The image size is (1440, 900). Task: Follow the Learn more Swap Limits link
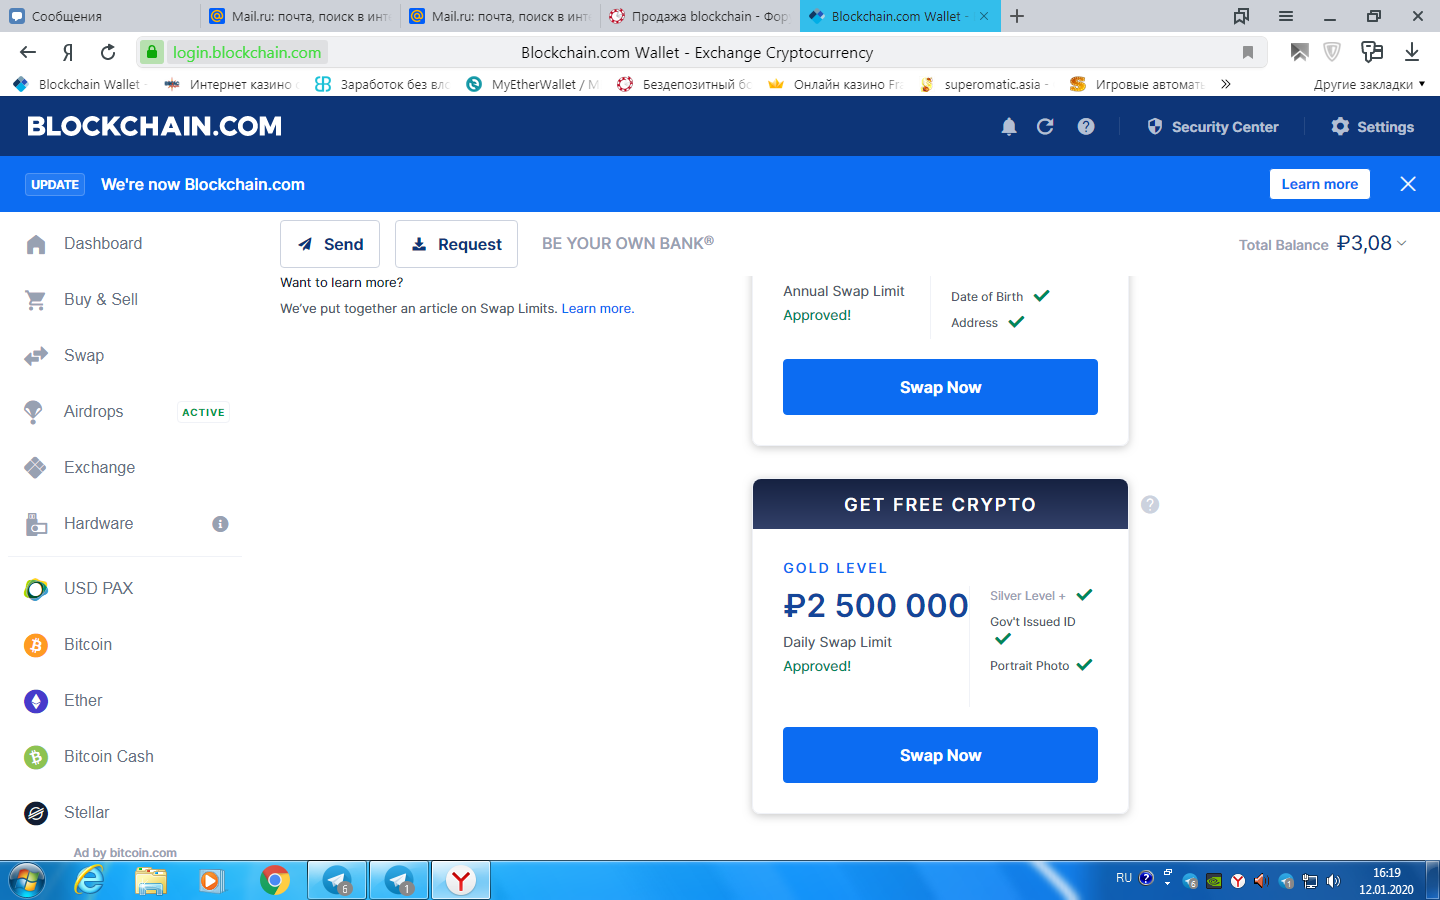[596, 308]
